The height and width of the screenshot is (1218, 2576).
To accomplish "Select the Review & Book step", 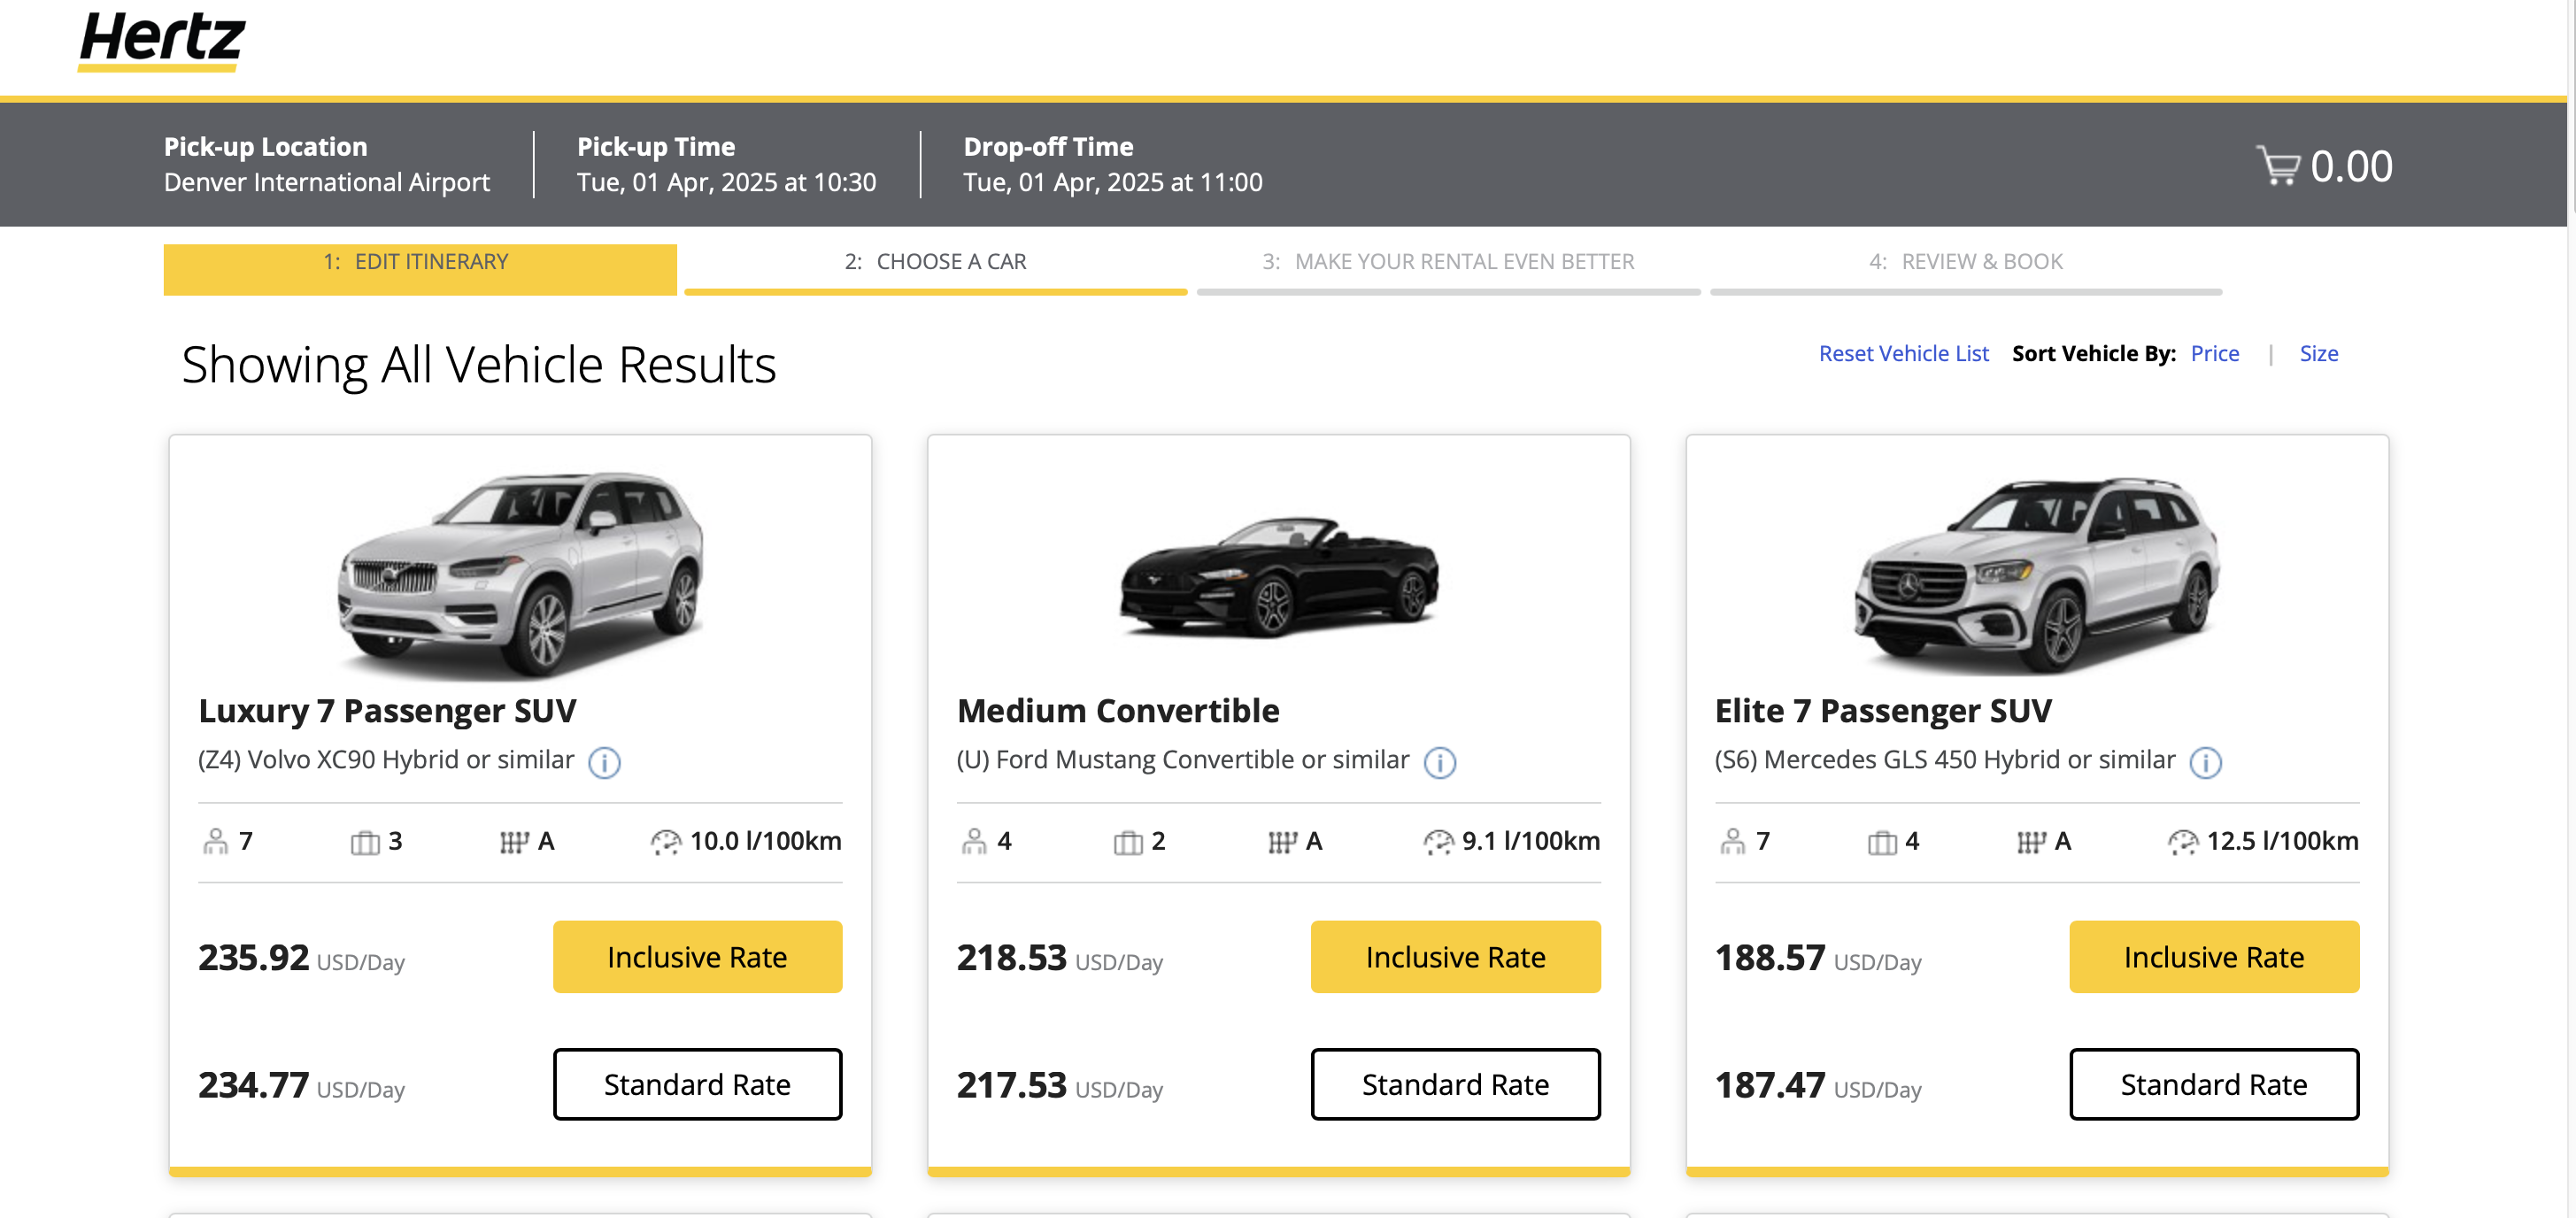I will 1966,268.
